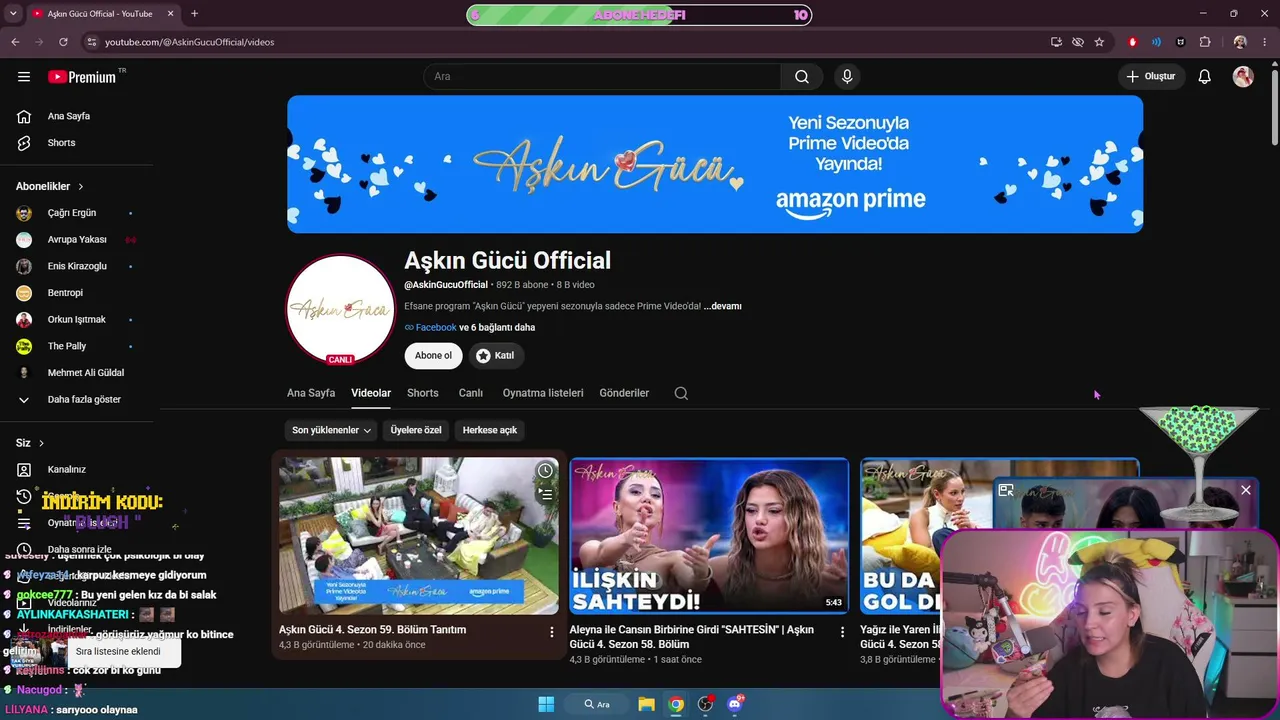The height and width of the screenshot is (720, 1280).
Task: Play the 59. Bölüm Tanıtım thumbnail
Action: [x=419, y=536]
